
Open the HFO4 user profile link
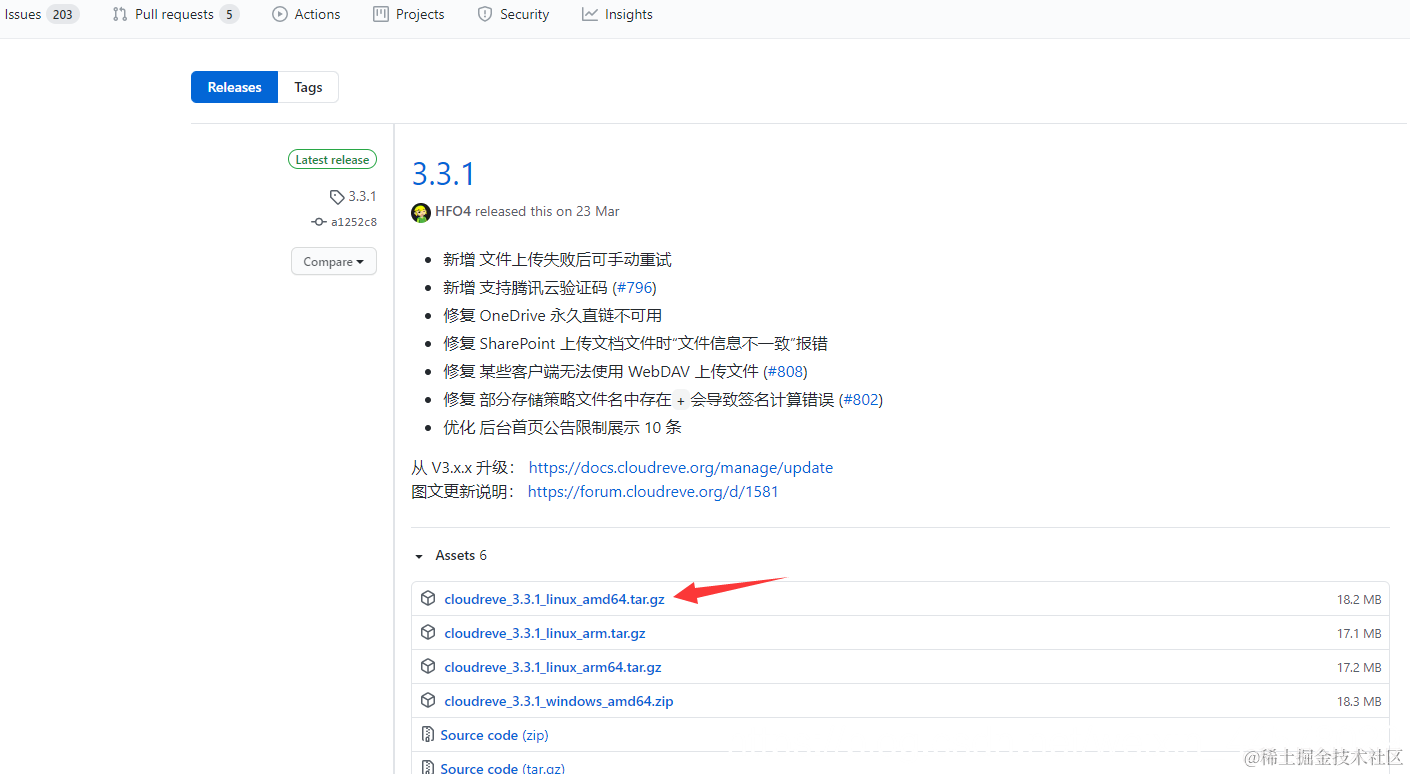pos(453,211)
